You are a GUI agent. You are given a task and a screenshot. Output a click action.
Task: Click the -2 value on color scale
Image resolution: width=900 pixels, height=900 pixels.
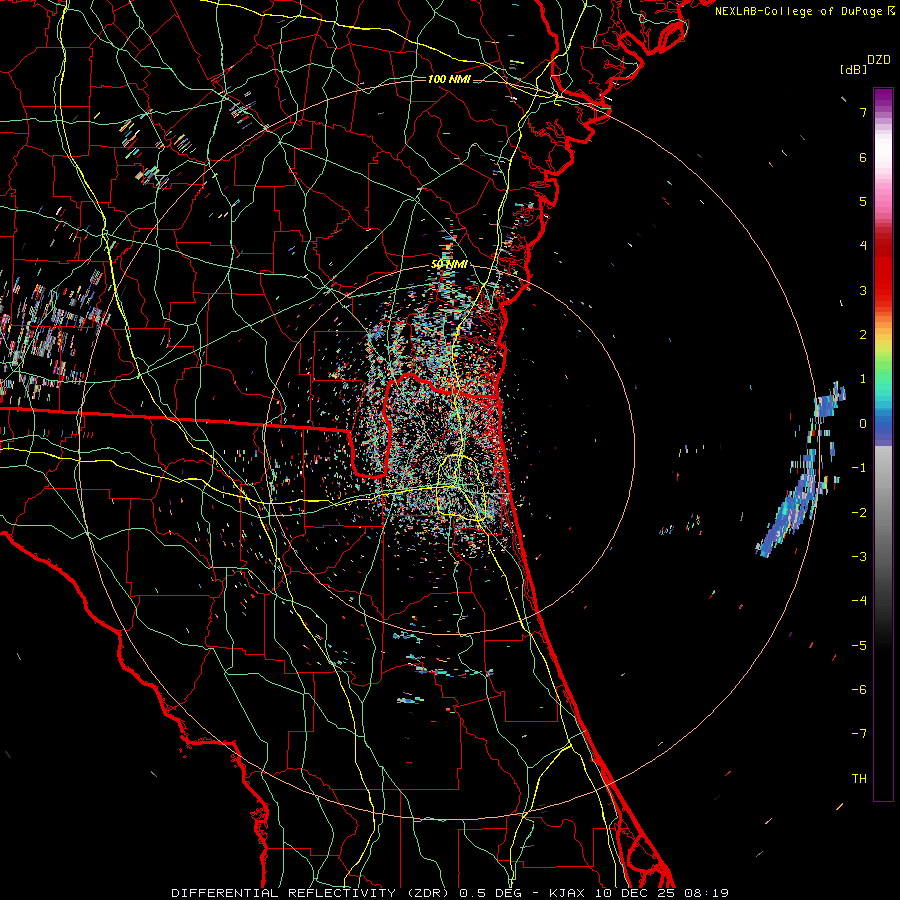pos(859,513)
